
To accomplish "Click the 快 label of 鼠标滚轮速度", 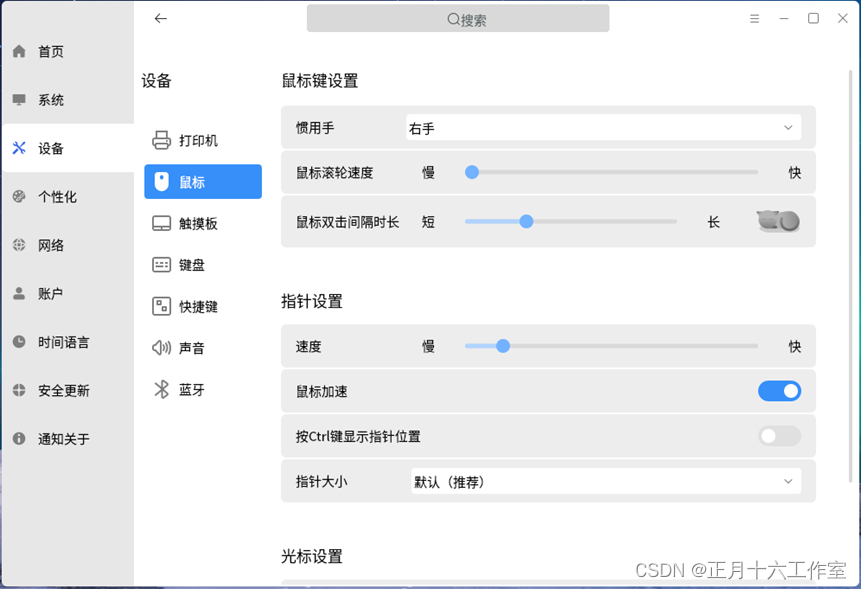I will 794,172.
